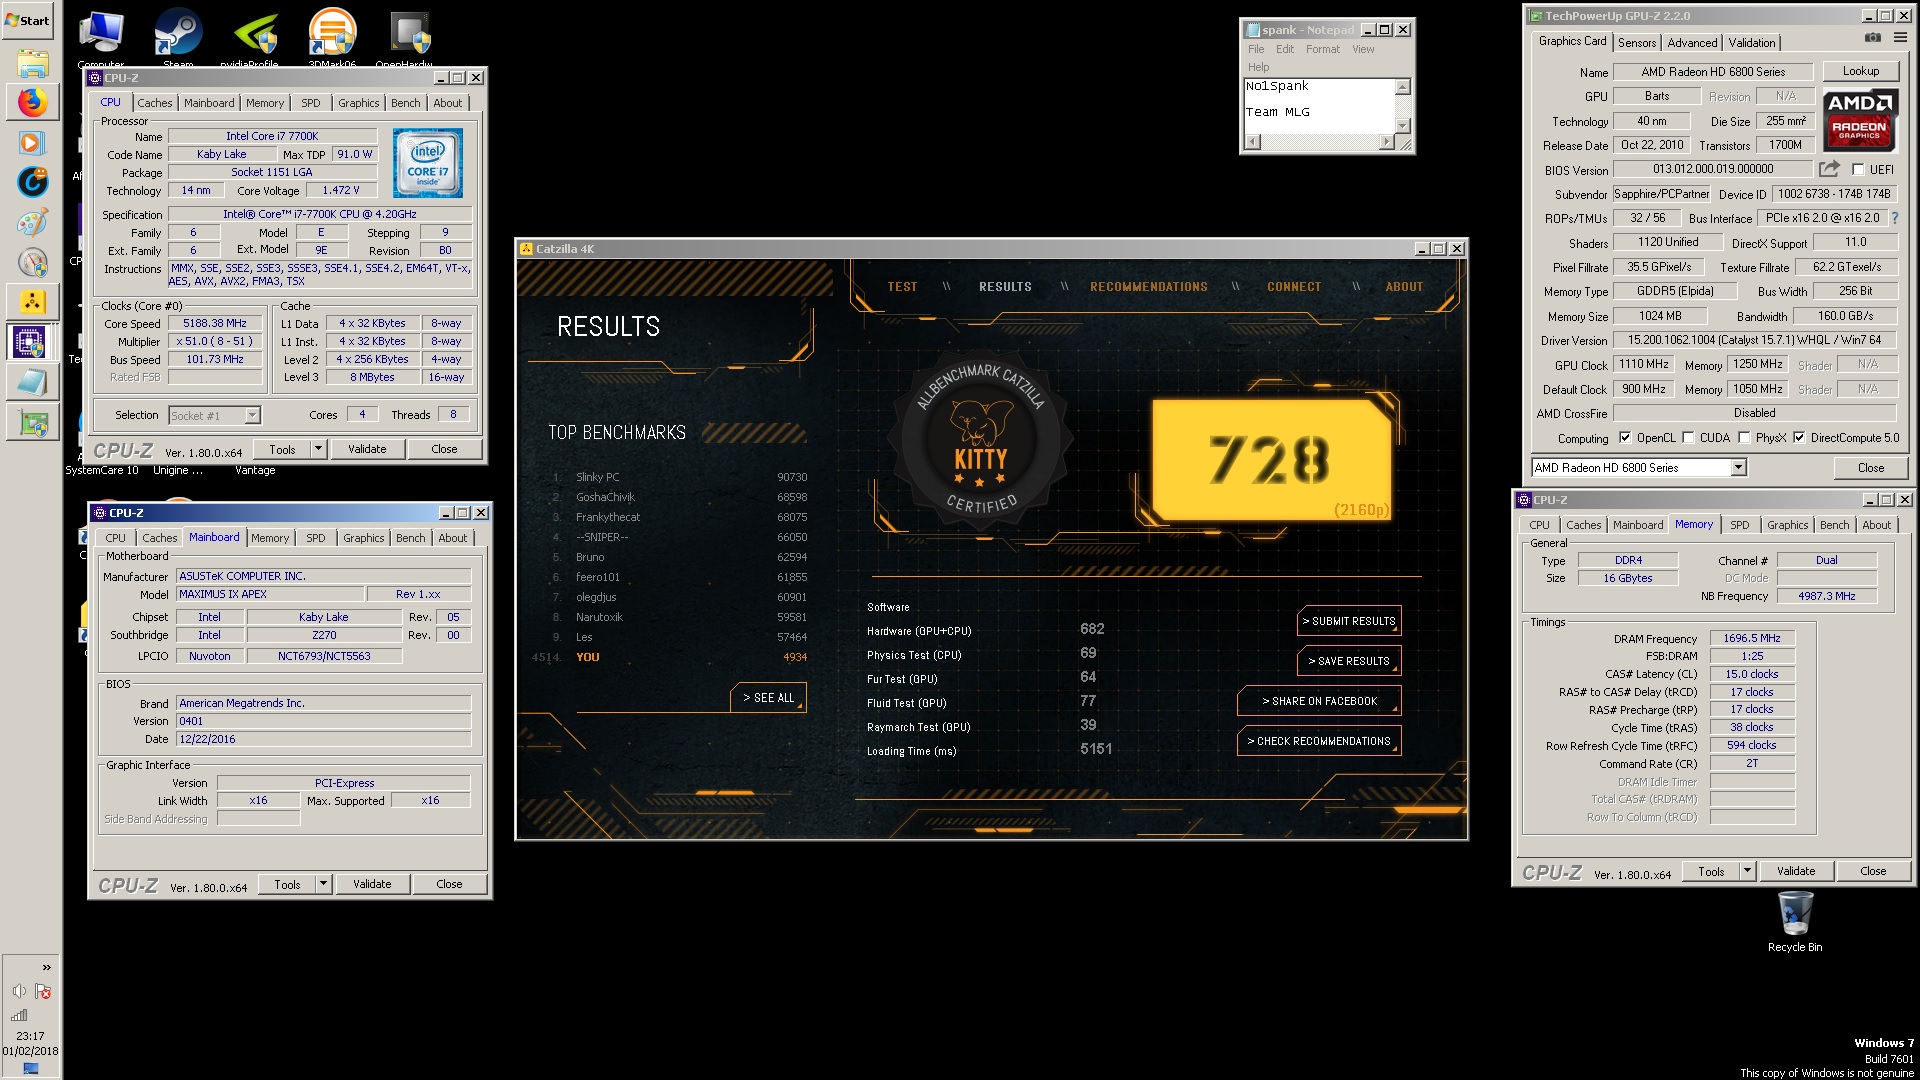Open the Steam desktop shortcut

tap(178, 40)
